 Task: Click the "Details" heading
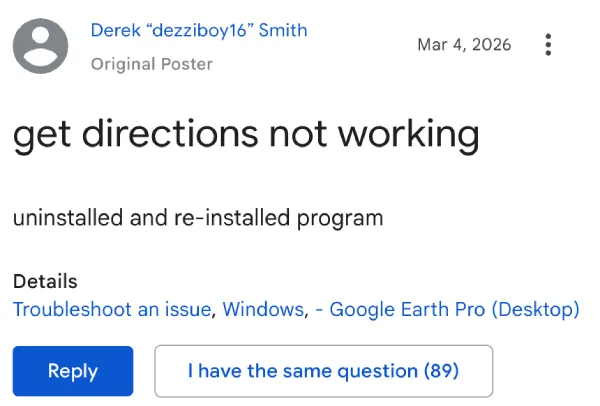[45, 282]
